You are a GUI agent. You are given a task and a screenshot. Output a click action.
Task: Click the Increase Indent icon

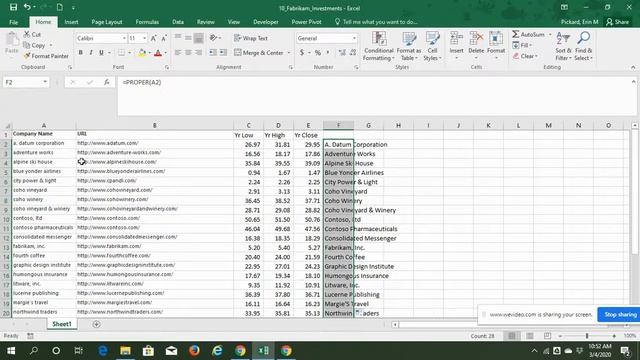click(x=223, y=53)
